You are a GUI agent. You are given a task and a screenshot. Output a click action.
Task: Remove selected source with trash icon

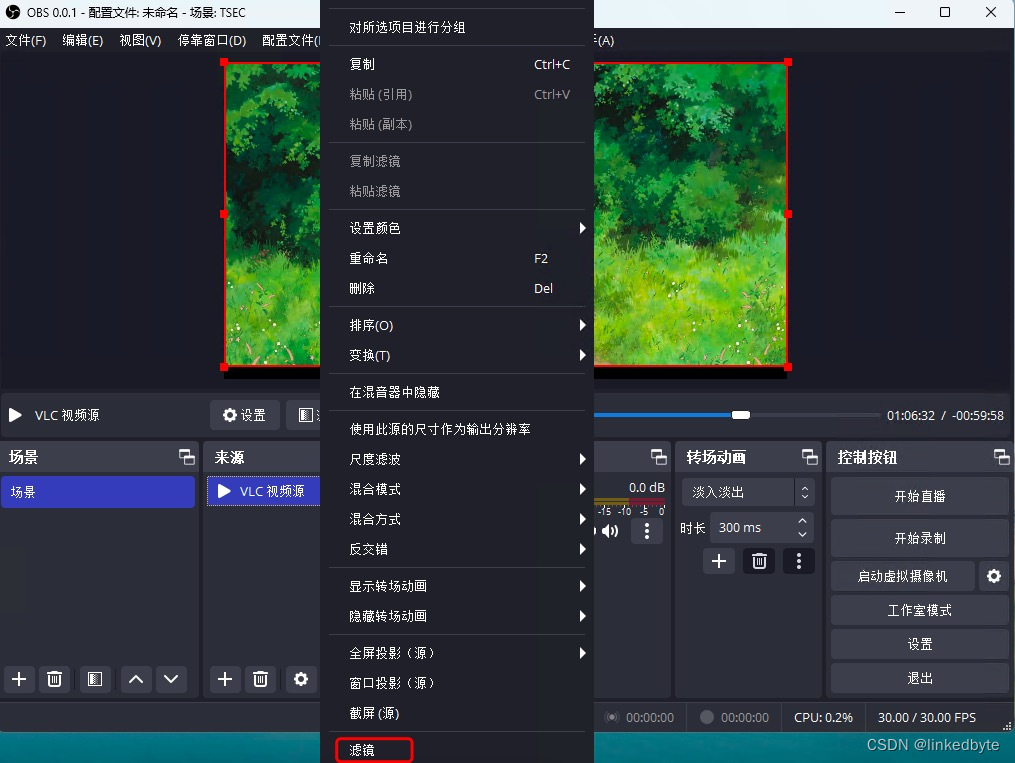tap(260, 679)
